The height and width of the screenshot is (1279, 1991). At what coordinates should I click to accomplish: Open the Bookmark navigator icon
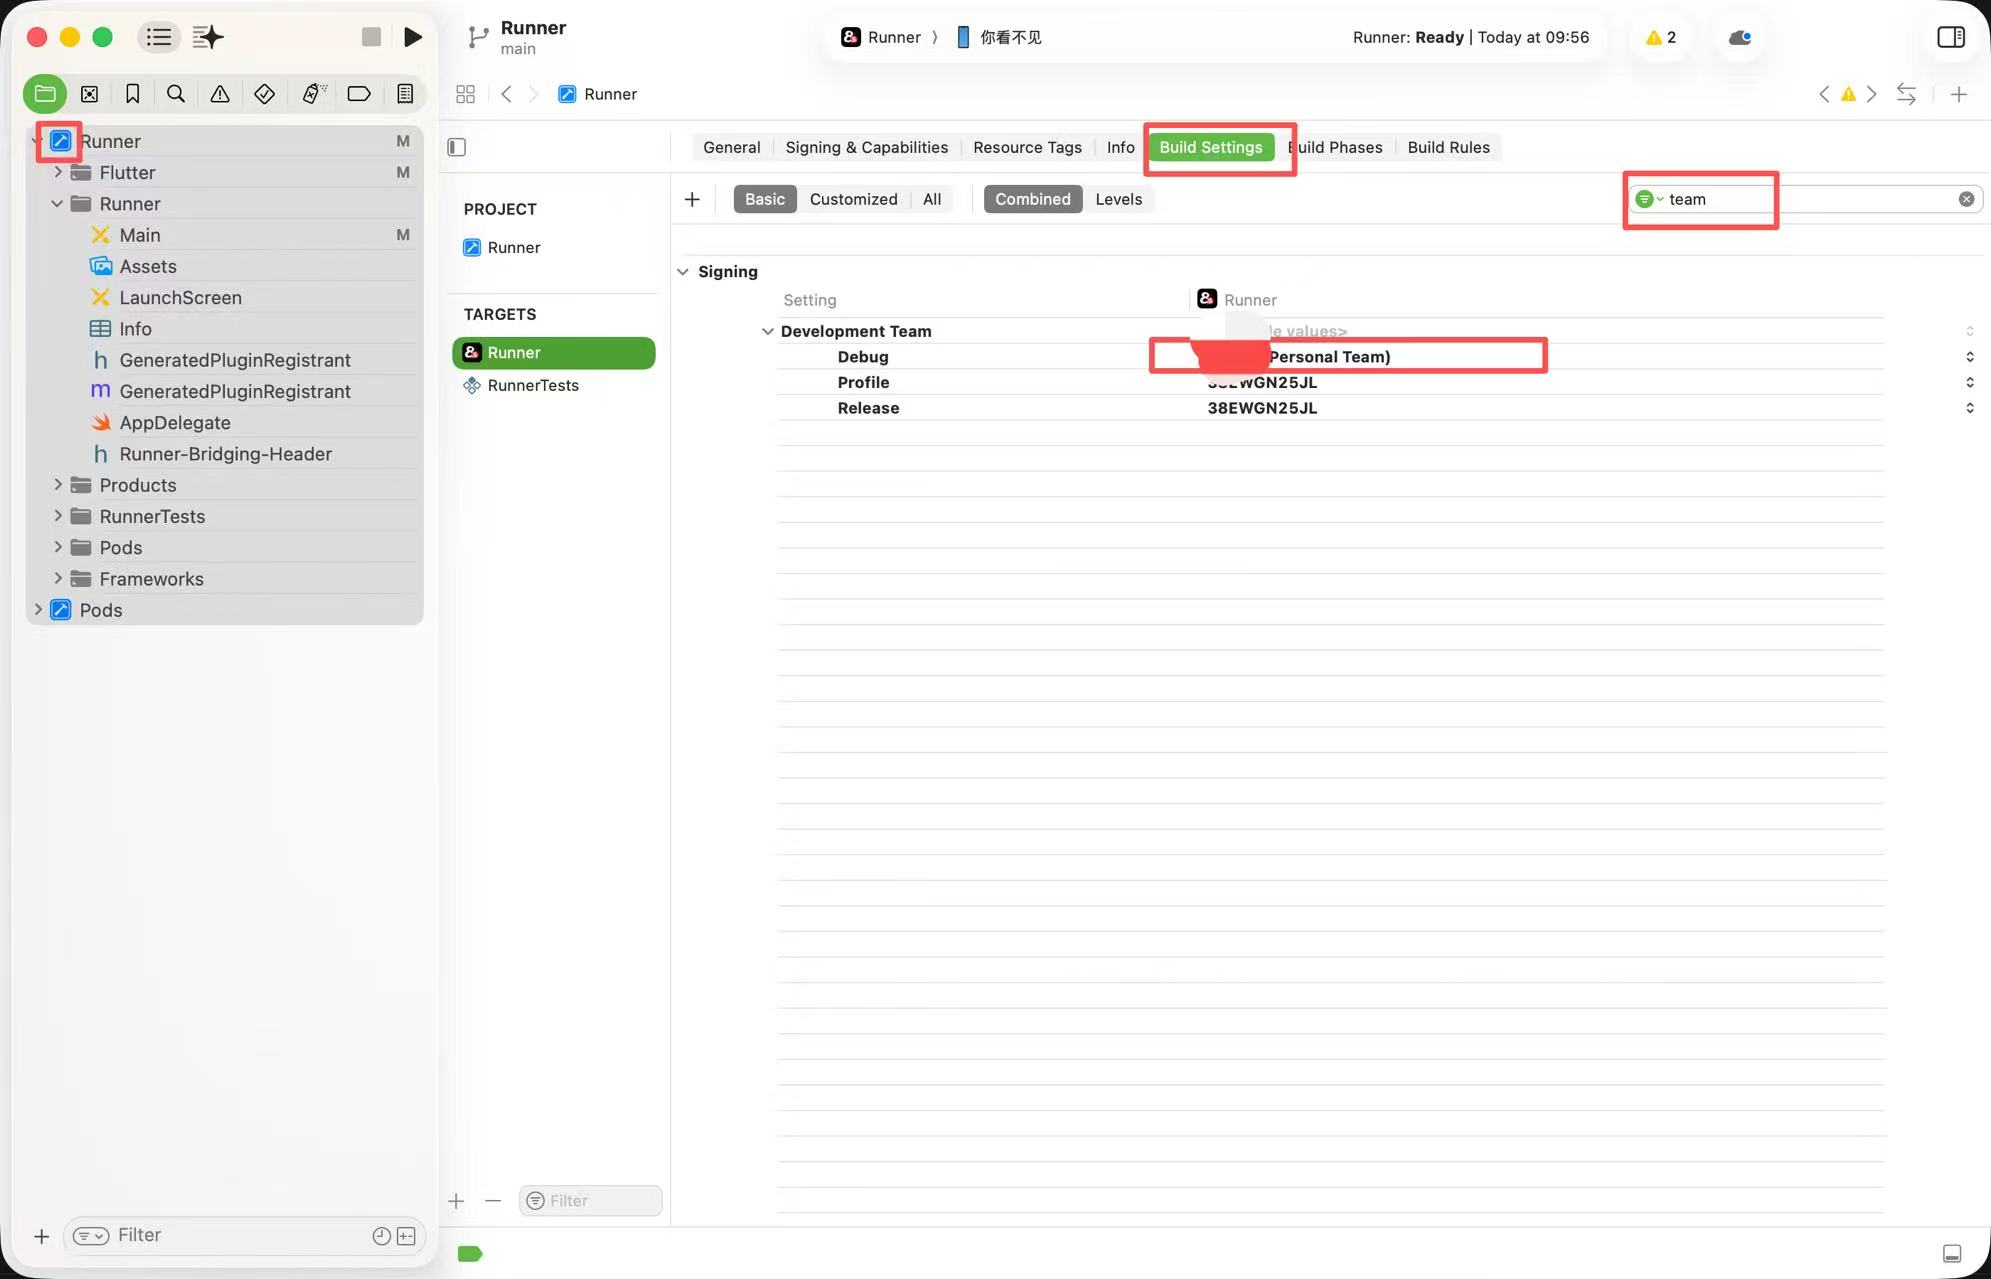(132, 93)
